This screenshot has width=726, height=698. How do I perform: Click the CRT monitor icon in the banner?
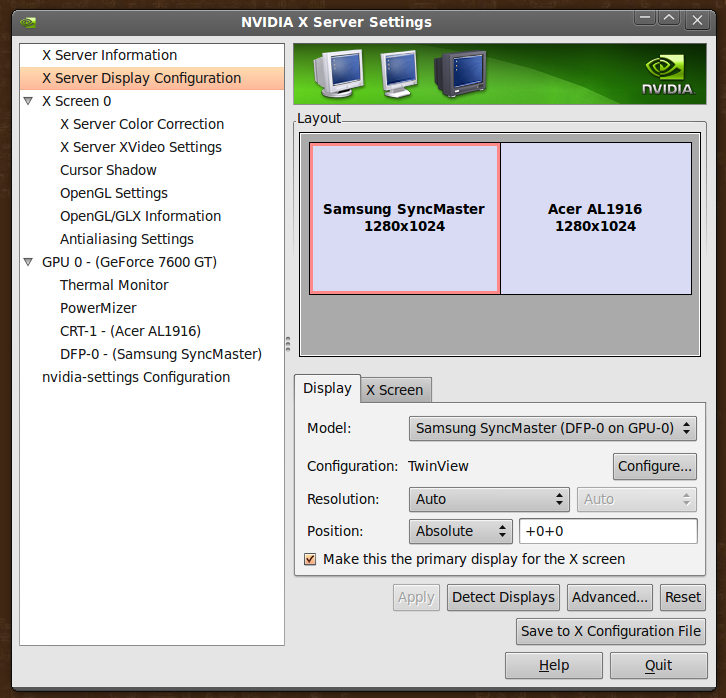coord(338,73)
